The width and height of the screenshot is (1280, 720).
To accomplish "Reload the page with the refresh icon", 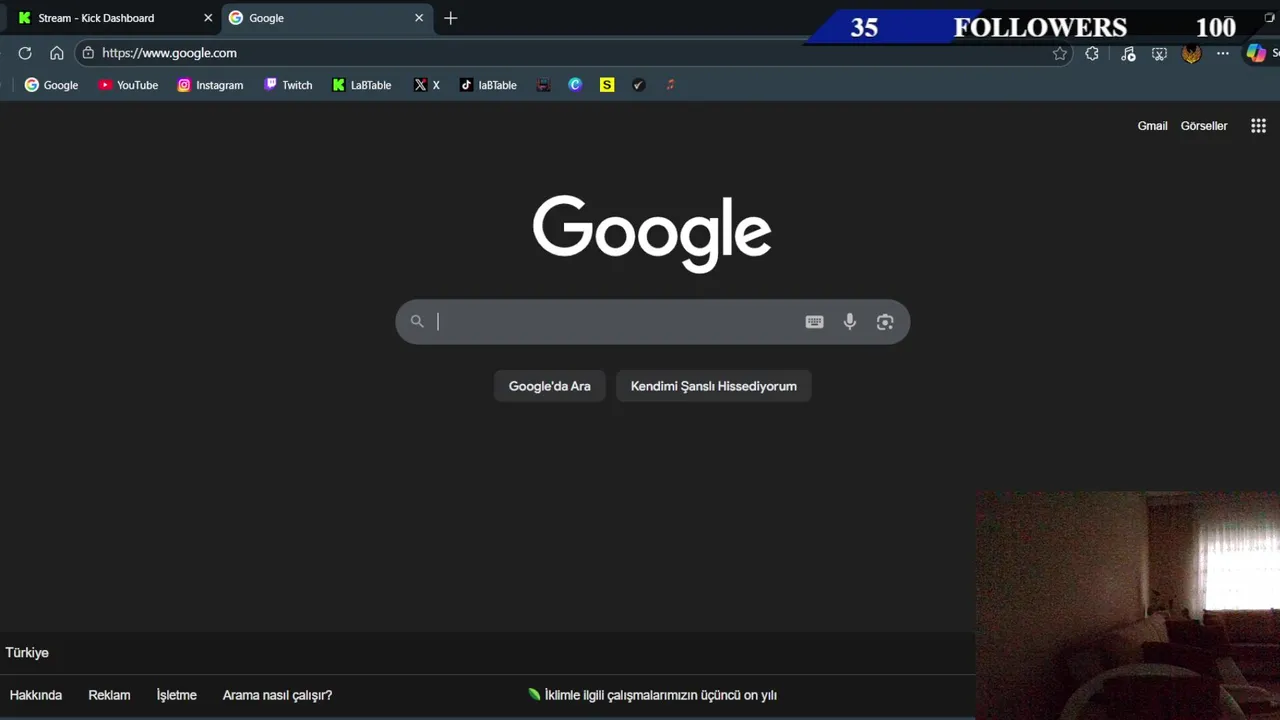I will tap(25, 53).
